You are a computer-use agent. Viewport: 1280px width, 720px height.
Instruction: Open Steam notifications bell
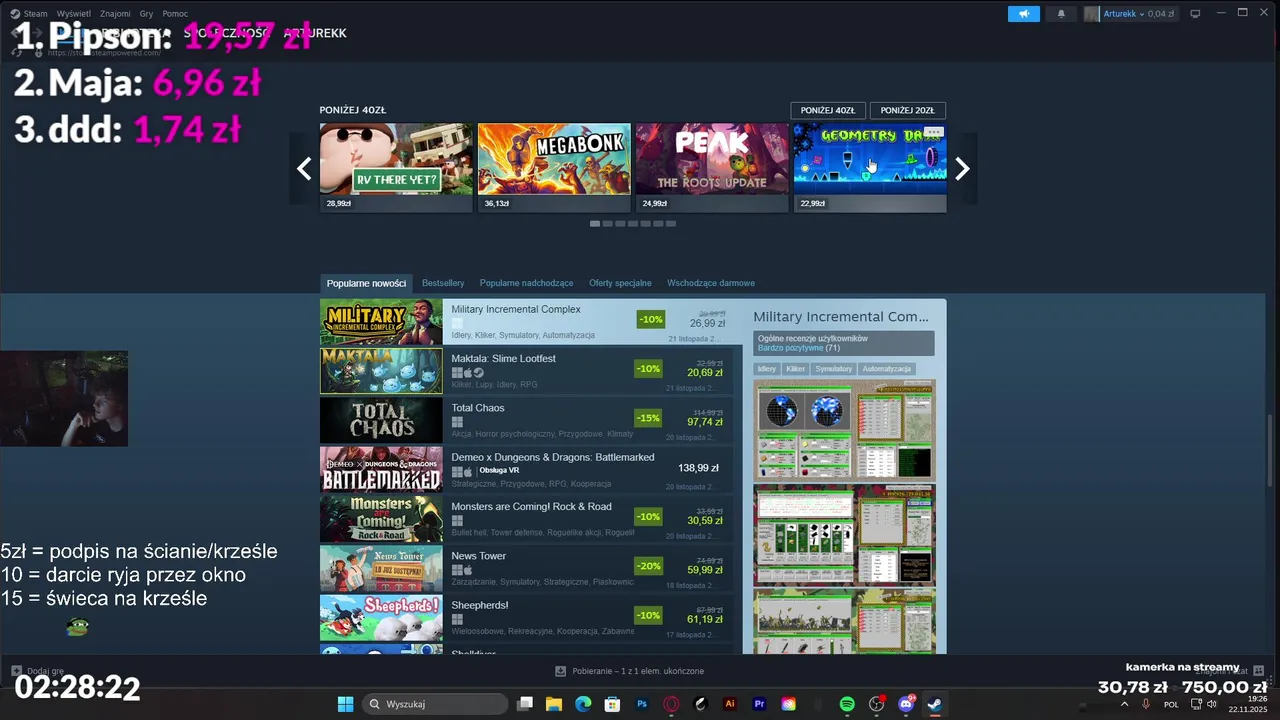tap(1061, 14)
